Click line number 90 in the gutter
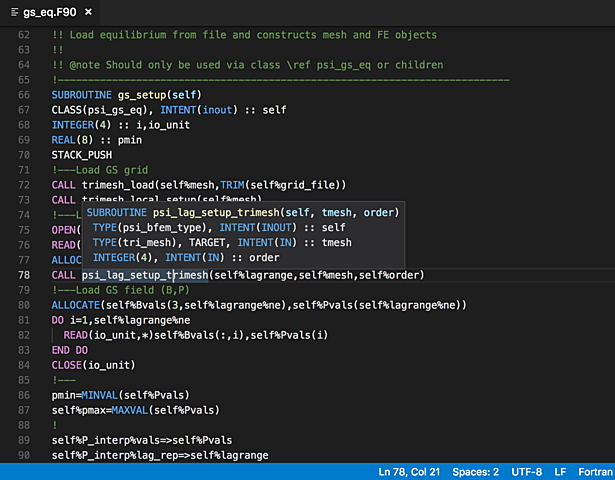 24,455
